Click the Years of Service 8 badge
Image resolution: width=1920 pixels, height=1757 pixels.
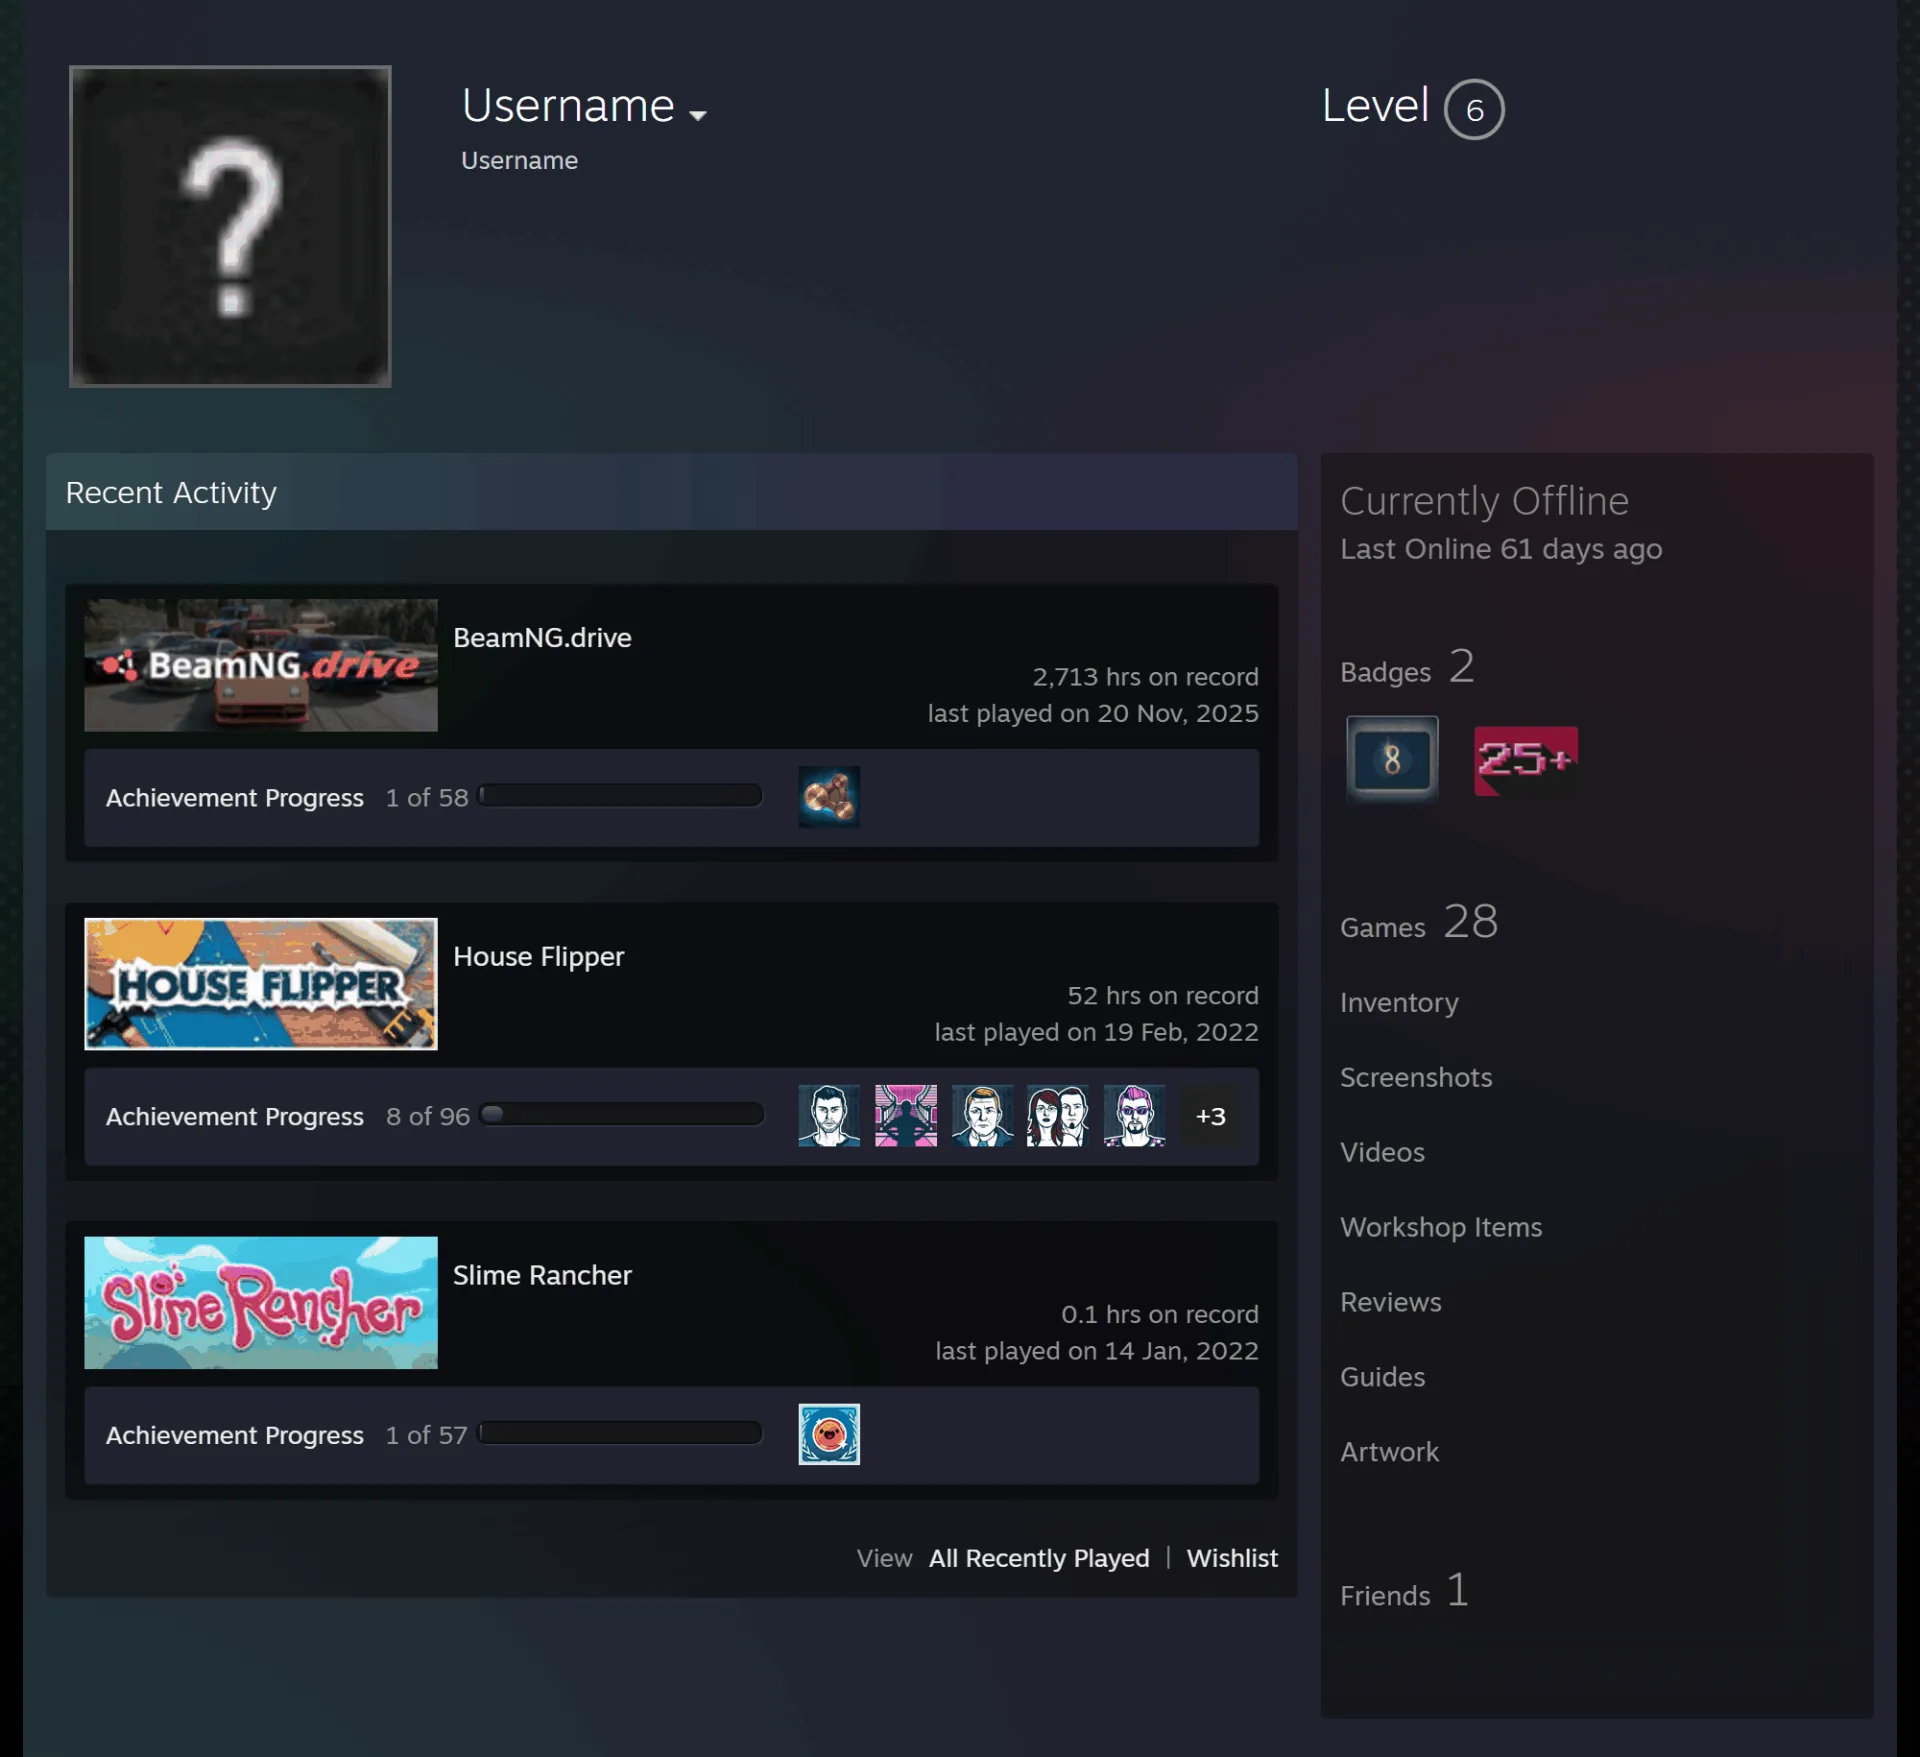click(x=1392, y=759)
